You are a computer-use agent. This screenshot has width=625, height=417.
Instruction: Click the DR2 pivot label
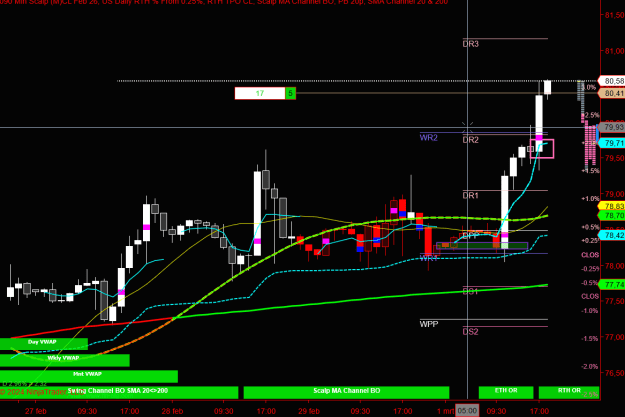[x=470, y=140]
